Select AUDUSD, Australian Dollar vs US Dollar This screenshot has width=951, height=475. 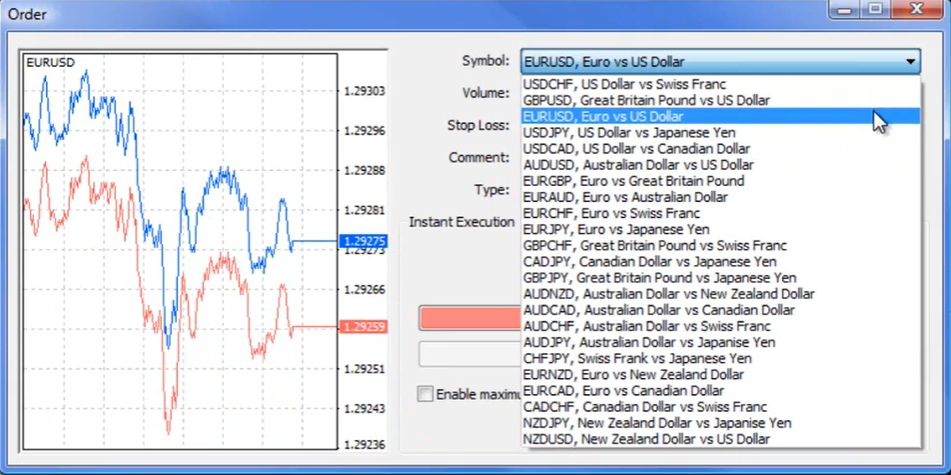click(x=721, y=164)
